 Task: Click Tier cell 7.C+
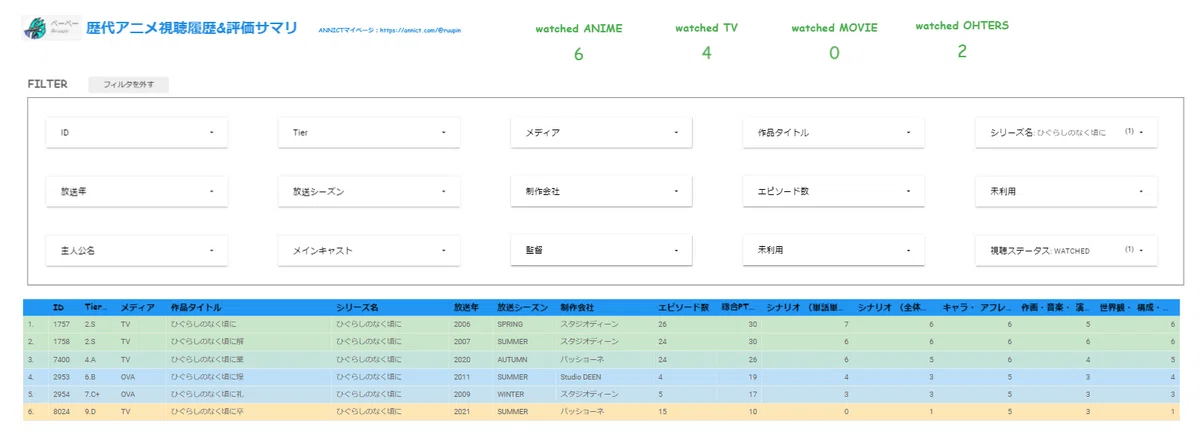pyautogui.click(x=94, y=394)
